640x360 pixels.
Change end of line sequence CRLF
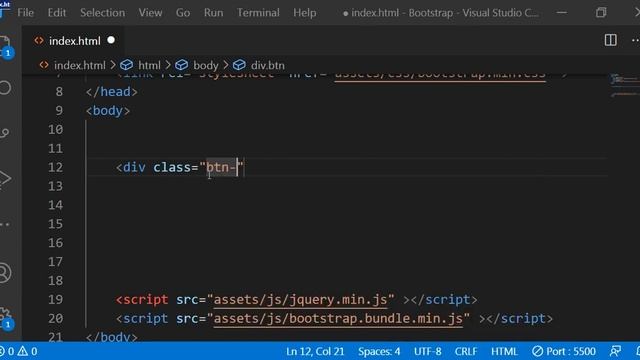(466, 351)
